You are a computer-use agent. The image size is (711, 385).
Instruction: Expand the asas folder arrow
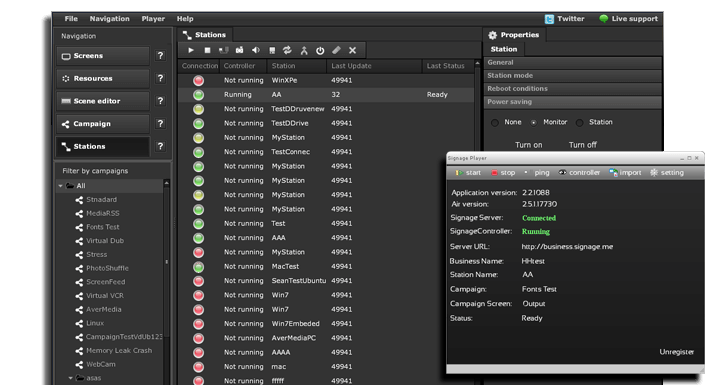[71, 378]
